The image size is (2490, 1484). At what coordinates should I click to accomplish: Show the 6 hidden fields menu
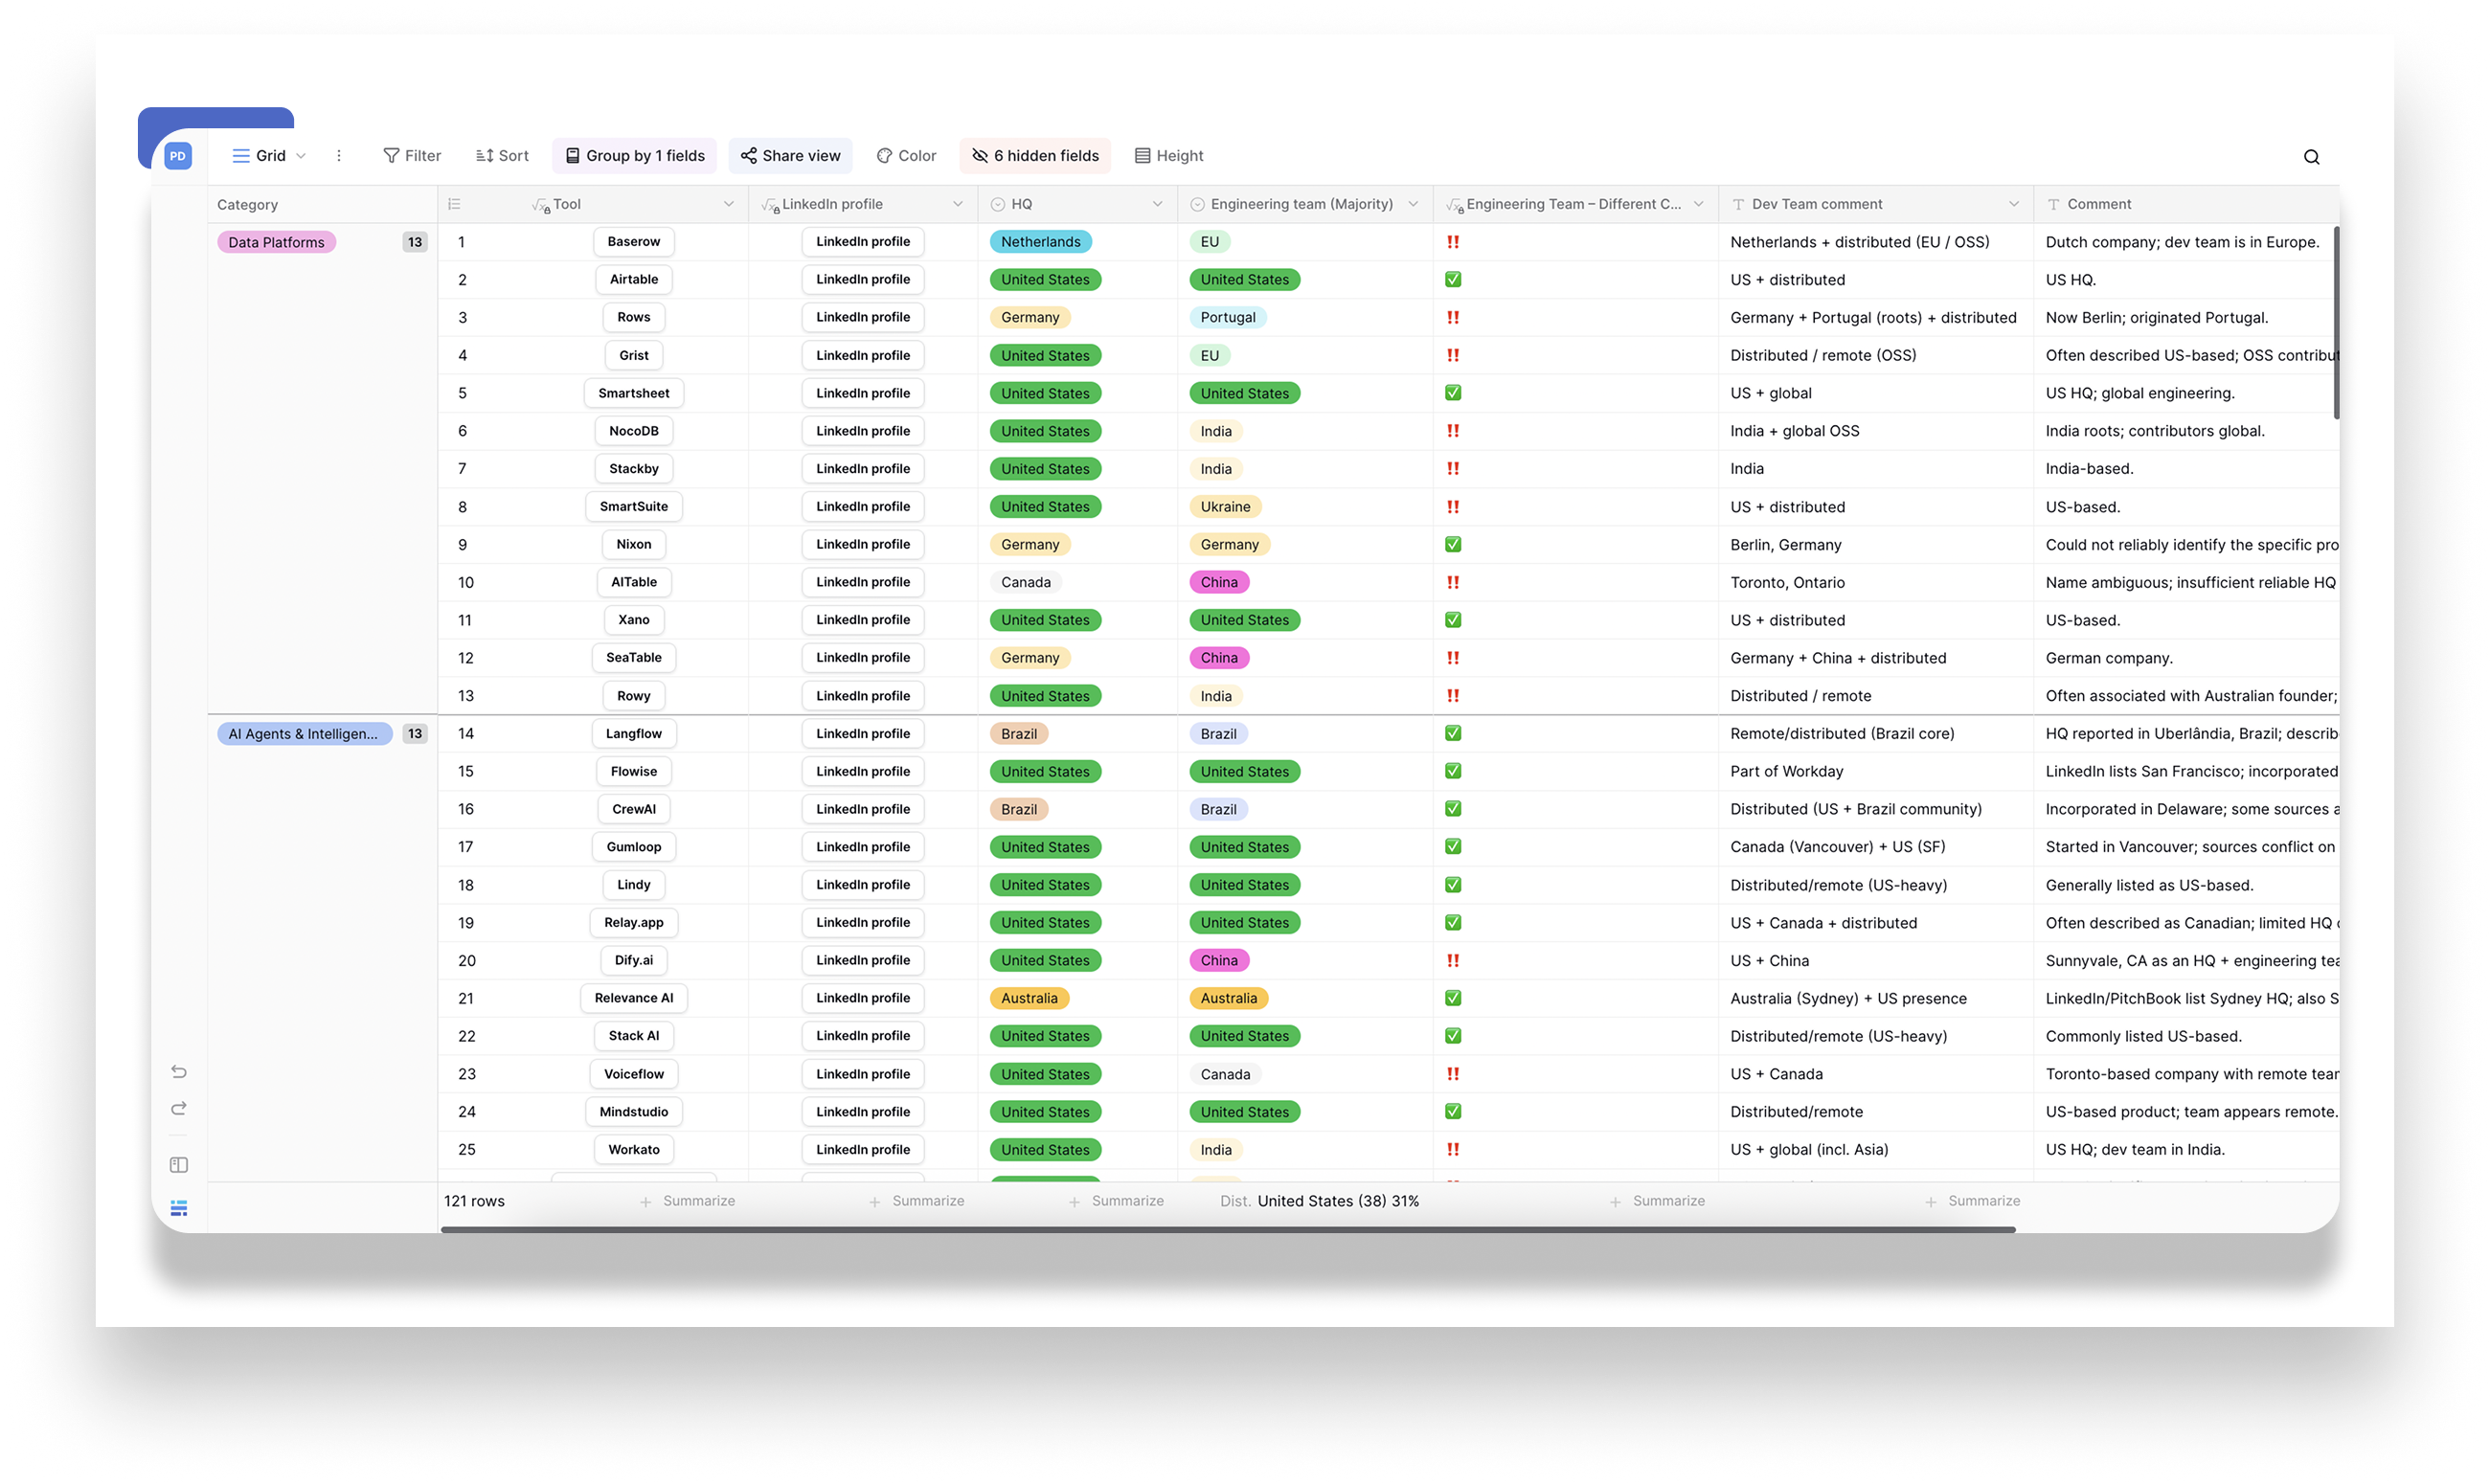tap(1035, 156)
